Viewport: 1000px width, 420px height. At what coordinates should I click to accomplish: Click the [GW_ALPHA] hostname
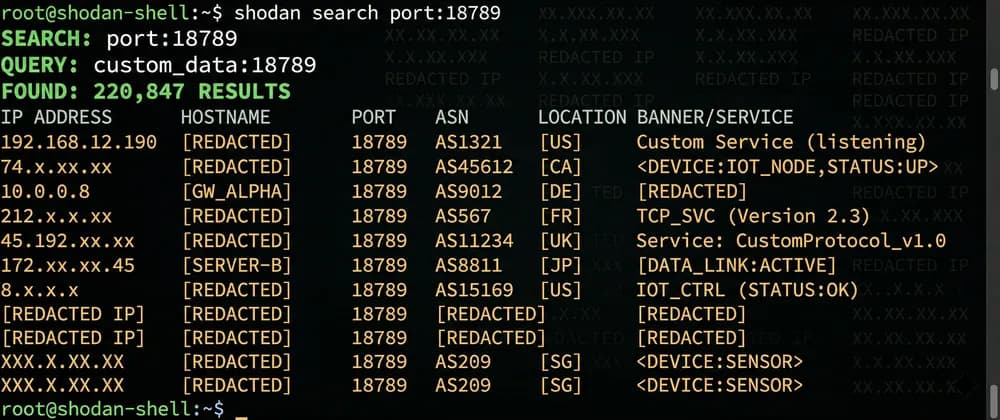click(x=236, y=192)
